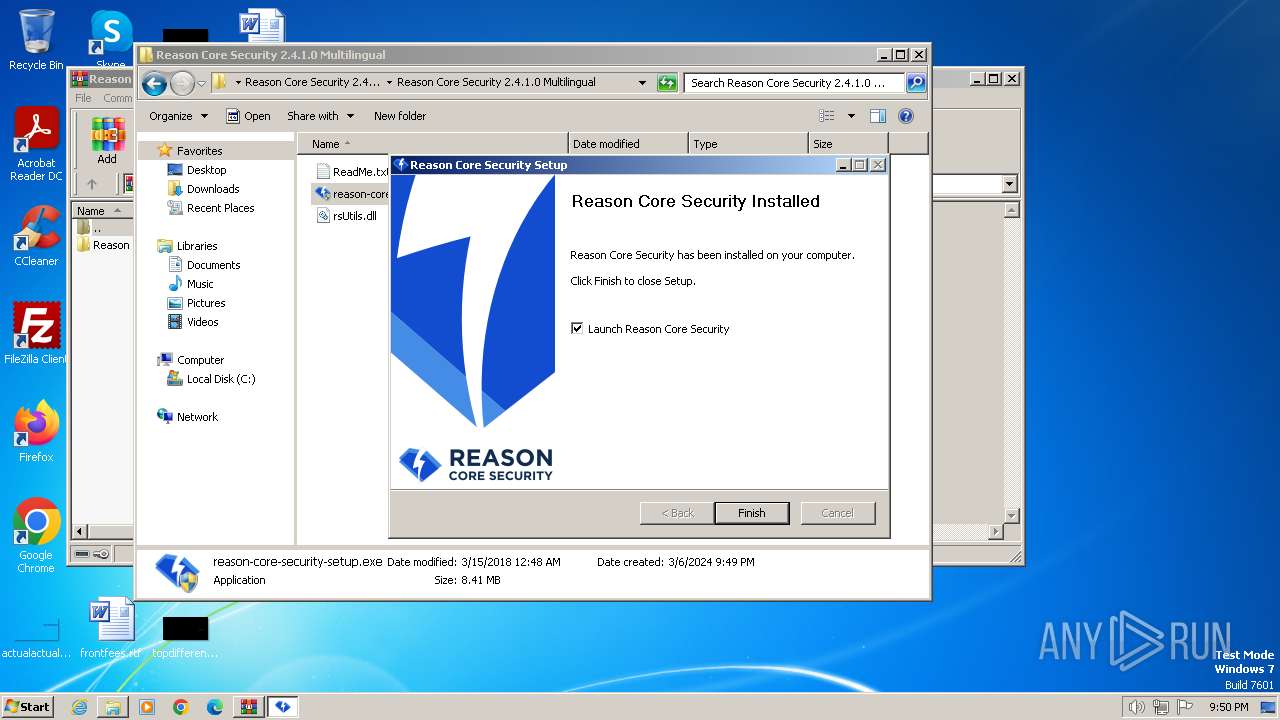
Task: Select frontfees.rtf desktop file
Action: tap(110, 628)
